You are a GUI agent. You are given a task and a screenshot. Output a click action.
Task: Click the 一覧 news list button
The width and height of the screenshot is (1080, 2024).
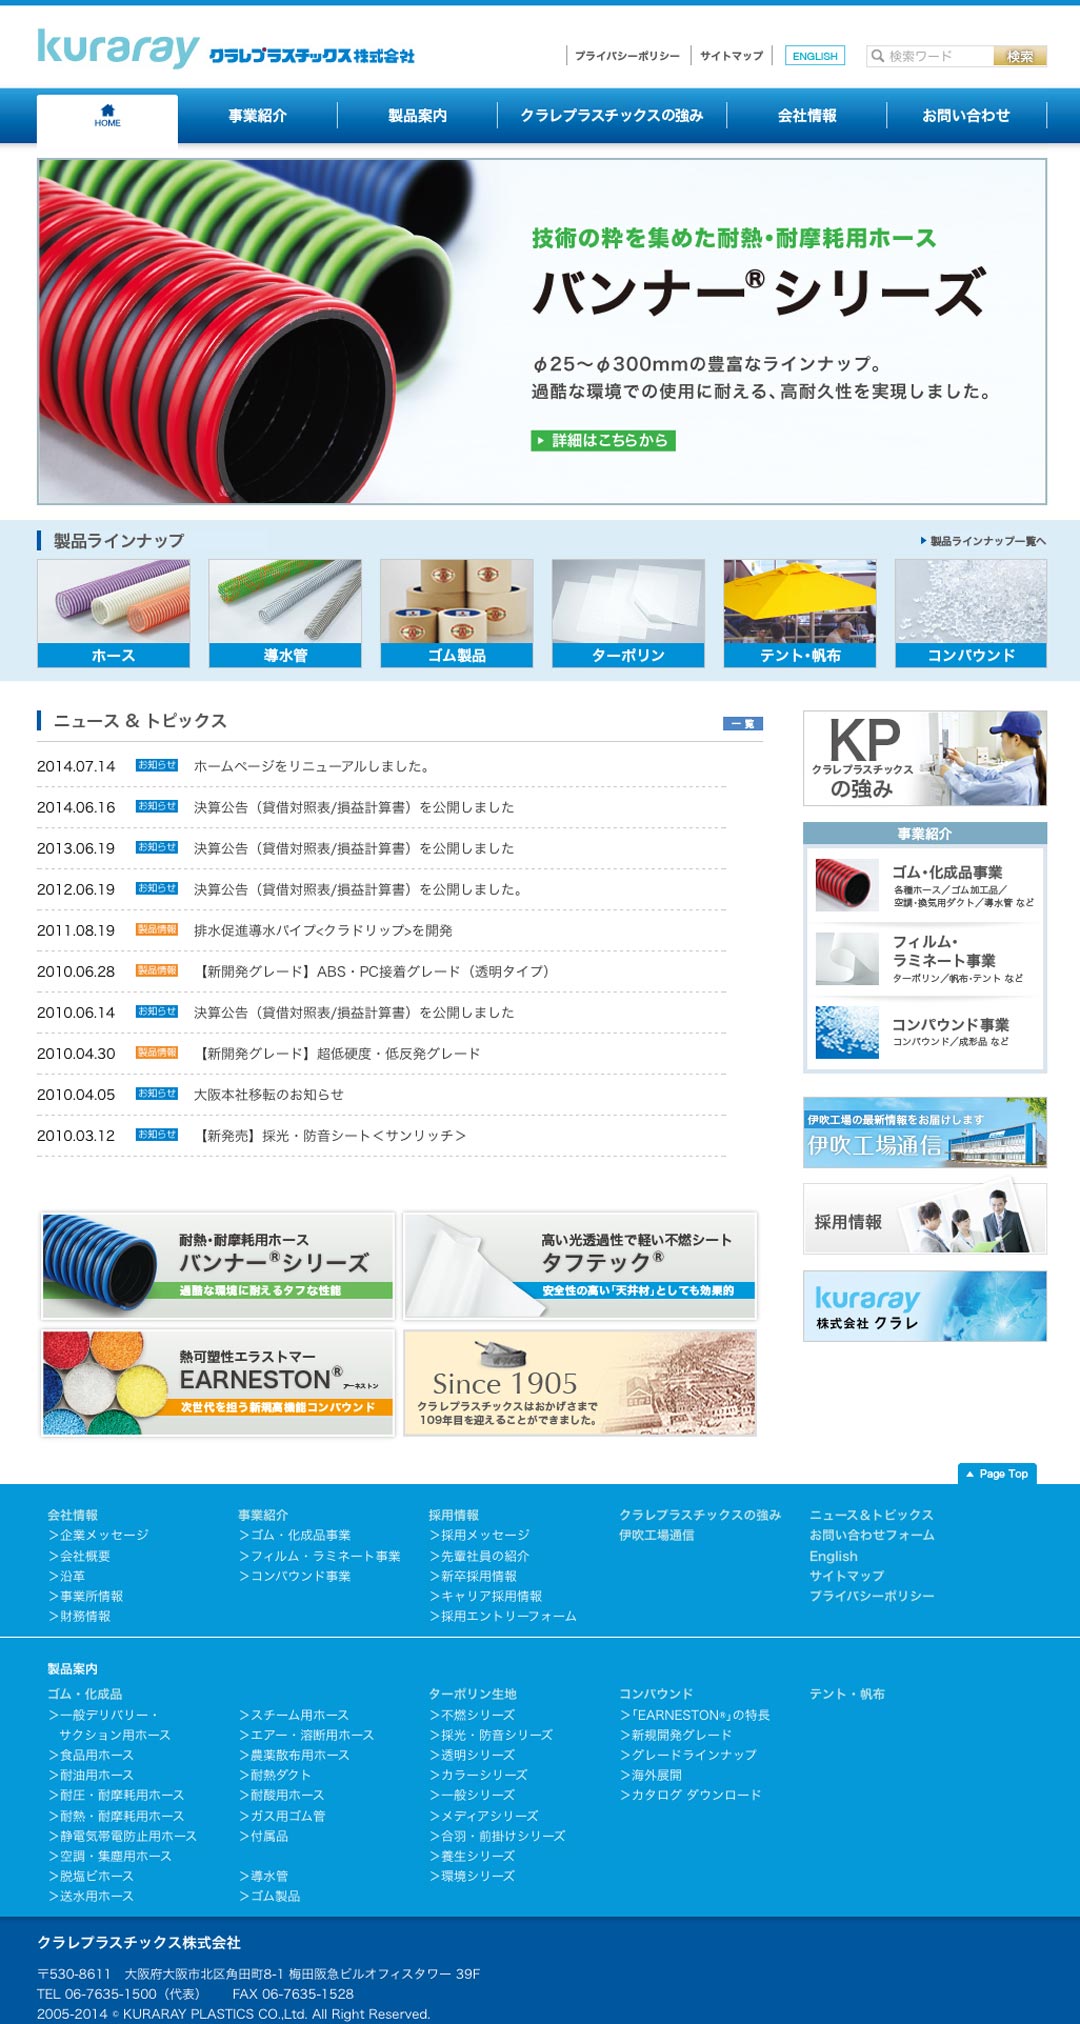[743, 723]
